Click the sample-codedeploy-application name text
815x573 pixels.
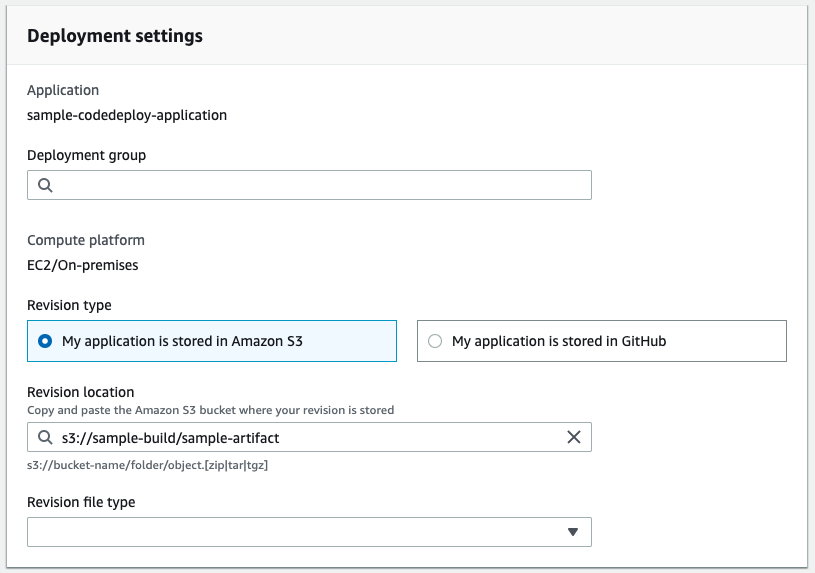pyautogui.click(x=127, y=115)
